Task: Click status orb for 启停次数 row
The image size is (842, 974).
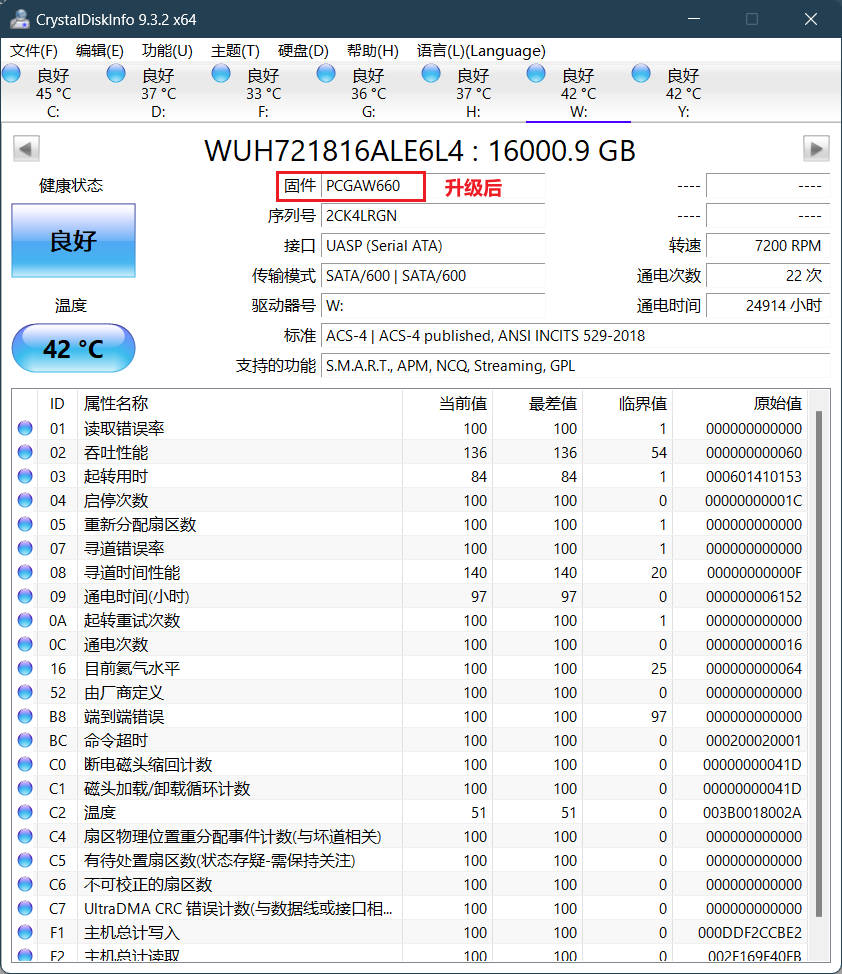Action: coord(25,500)
